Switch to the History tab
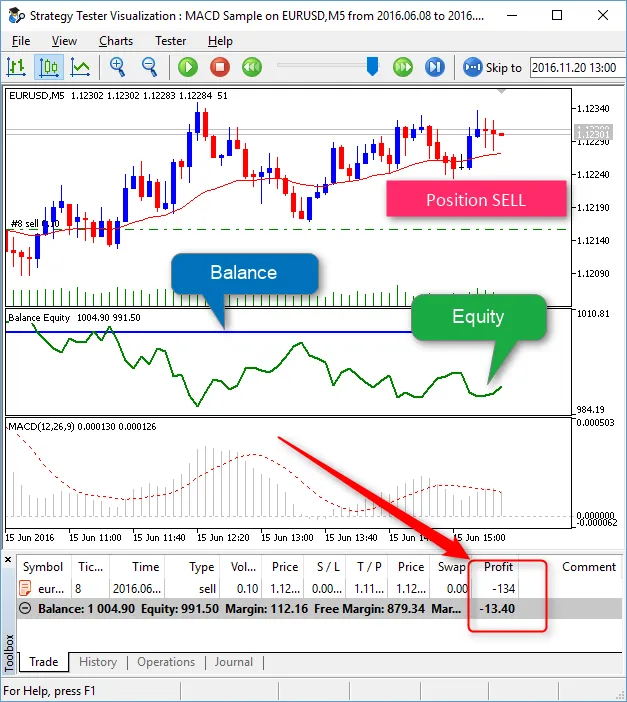627x702 pixels. pyautogui.click(x=98, y=662)
